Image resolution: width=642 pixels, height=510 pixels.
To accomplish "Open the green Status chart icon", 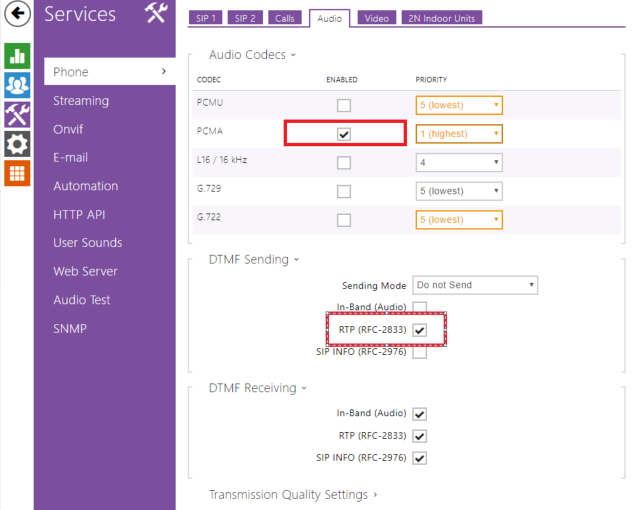I will coord(17,56).
